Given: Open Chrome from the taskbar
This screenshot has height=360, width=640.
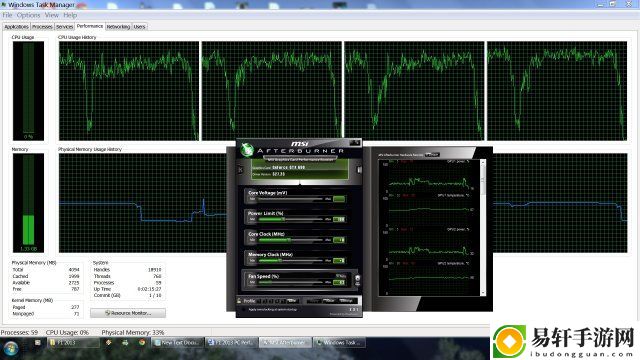Looking at the screenshot, I should tap(142, 342).
